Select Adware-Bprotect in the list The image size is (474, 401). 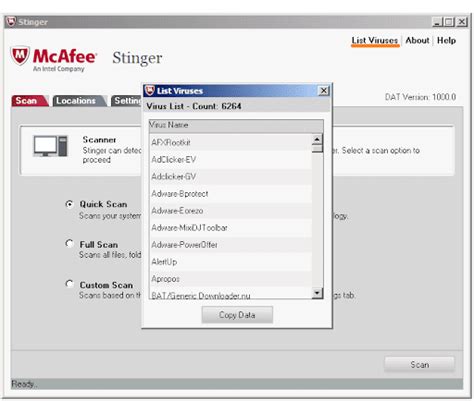pos(231,193)
